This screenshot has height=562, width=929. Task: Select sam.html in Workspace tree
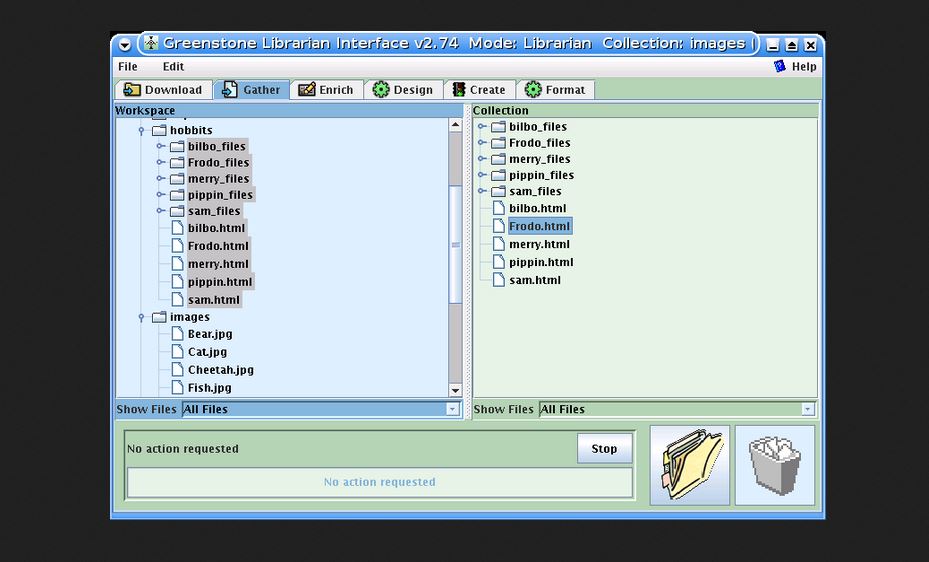click(x=214, y=300)
